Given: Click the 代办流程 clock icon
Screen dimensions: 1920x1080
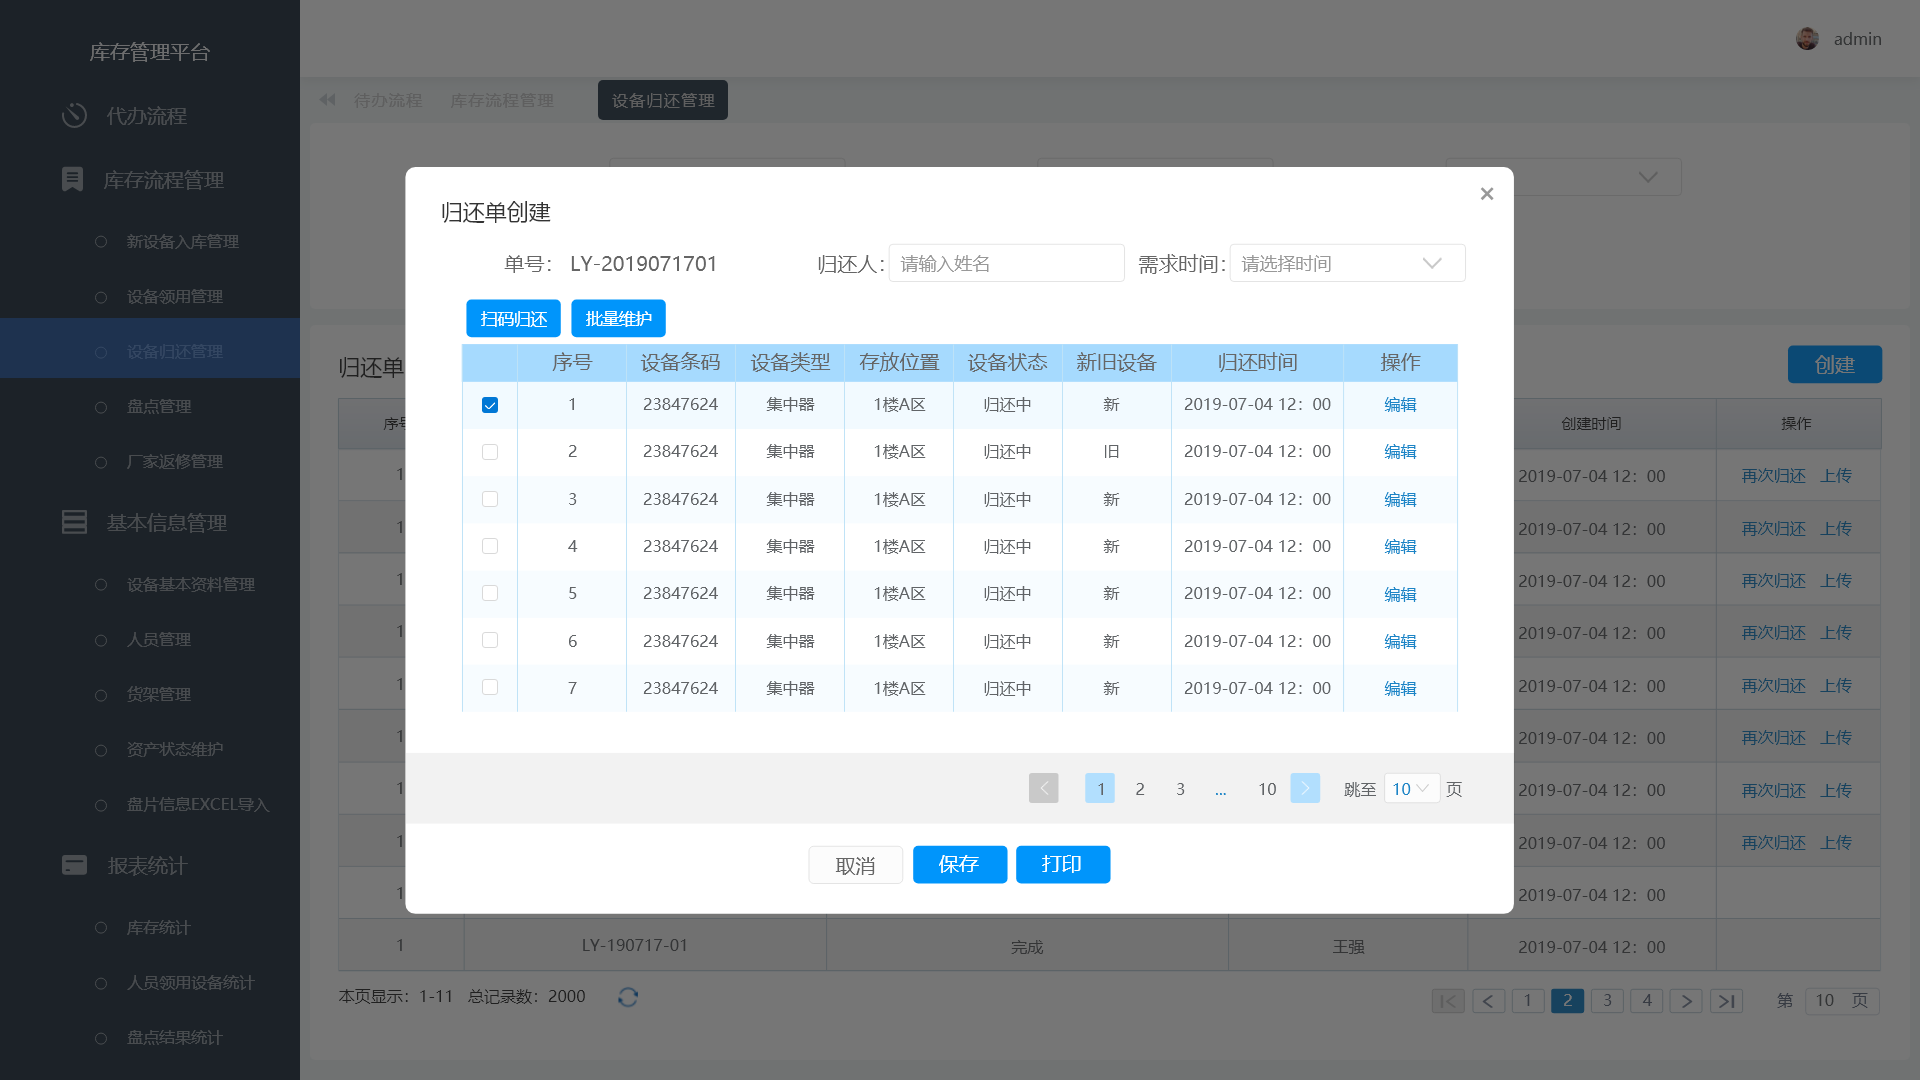Looking at the screenshot, I should point(74,115).
